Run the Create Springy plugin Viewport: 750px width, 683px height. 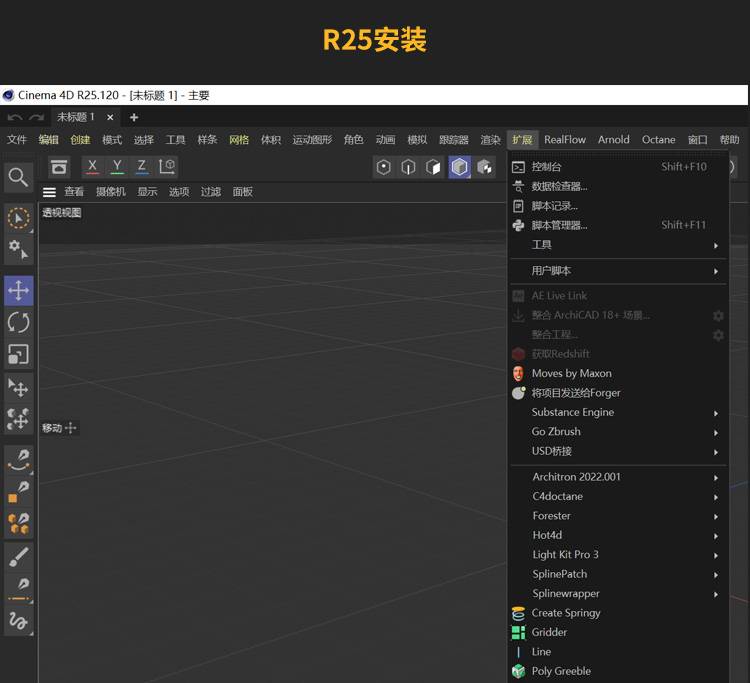(618, 613)
